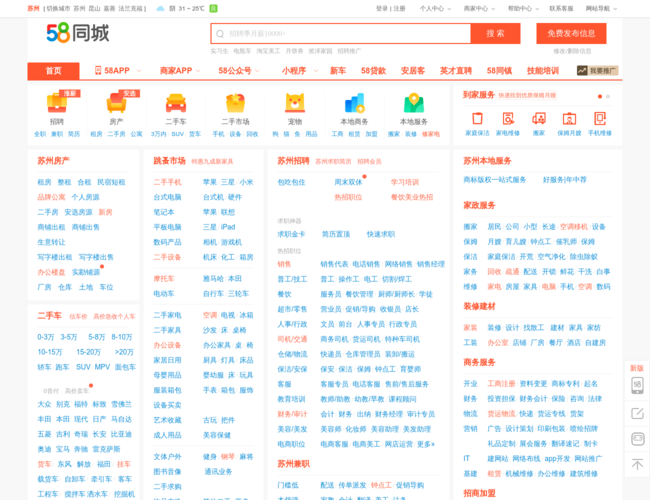650x500 pixels.
Task: Click the green air-quality badge near the weather
Action: point(213,8)
